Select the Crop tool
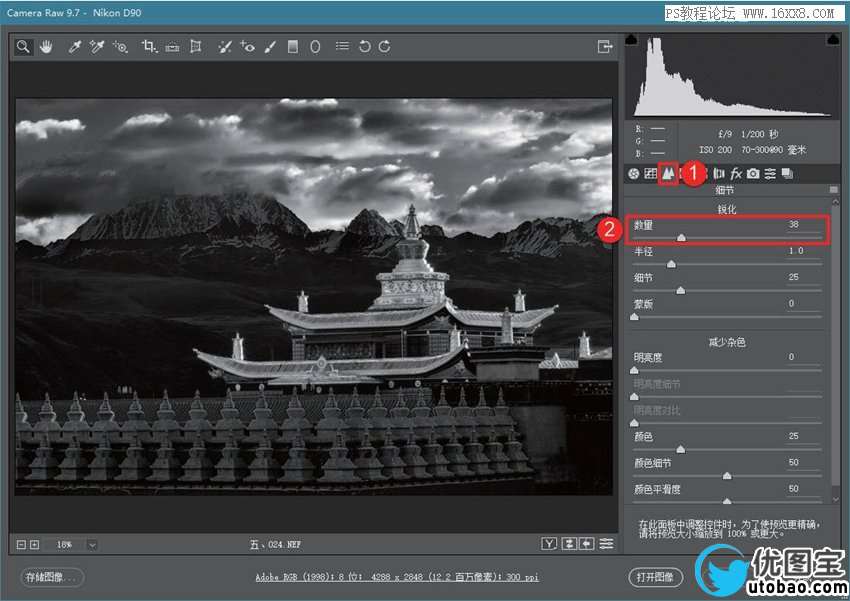 [x=149, y=47]
